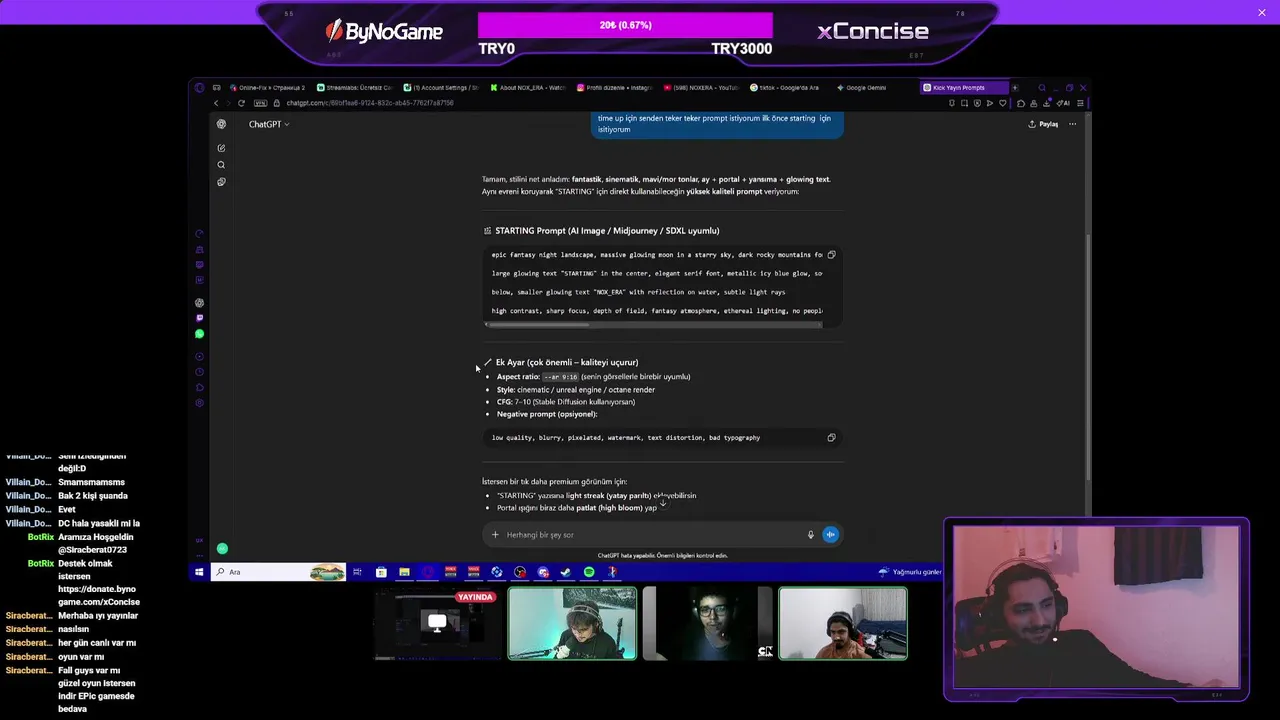The image size is (1280, 720).
Task: Open the images library icon in ChatGPT sidebar
Action: (221, 182)
